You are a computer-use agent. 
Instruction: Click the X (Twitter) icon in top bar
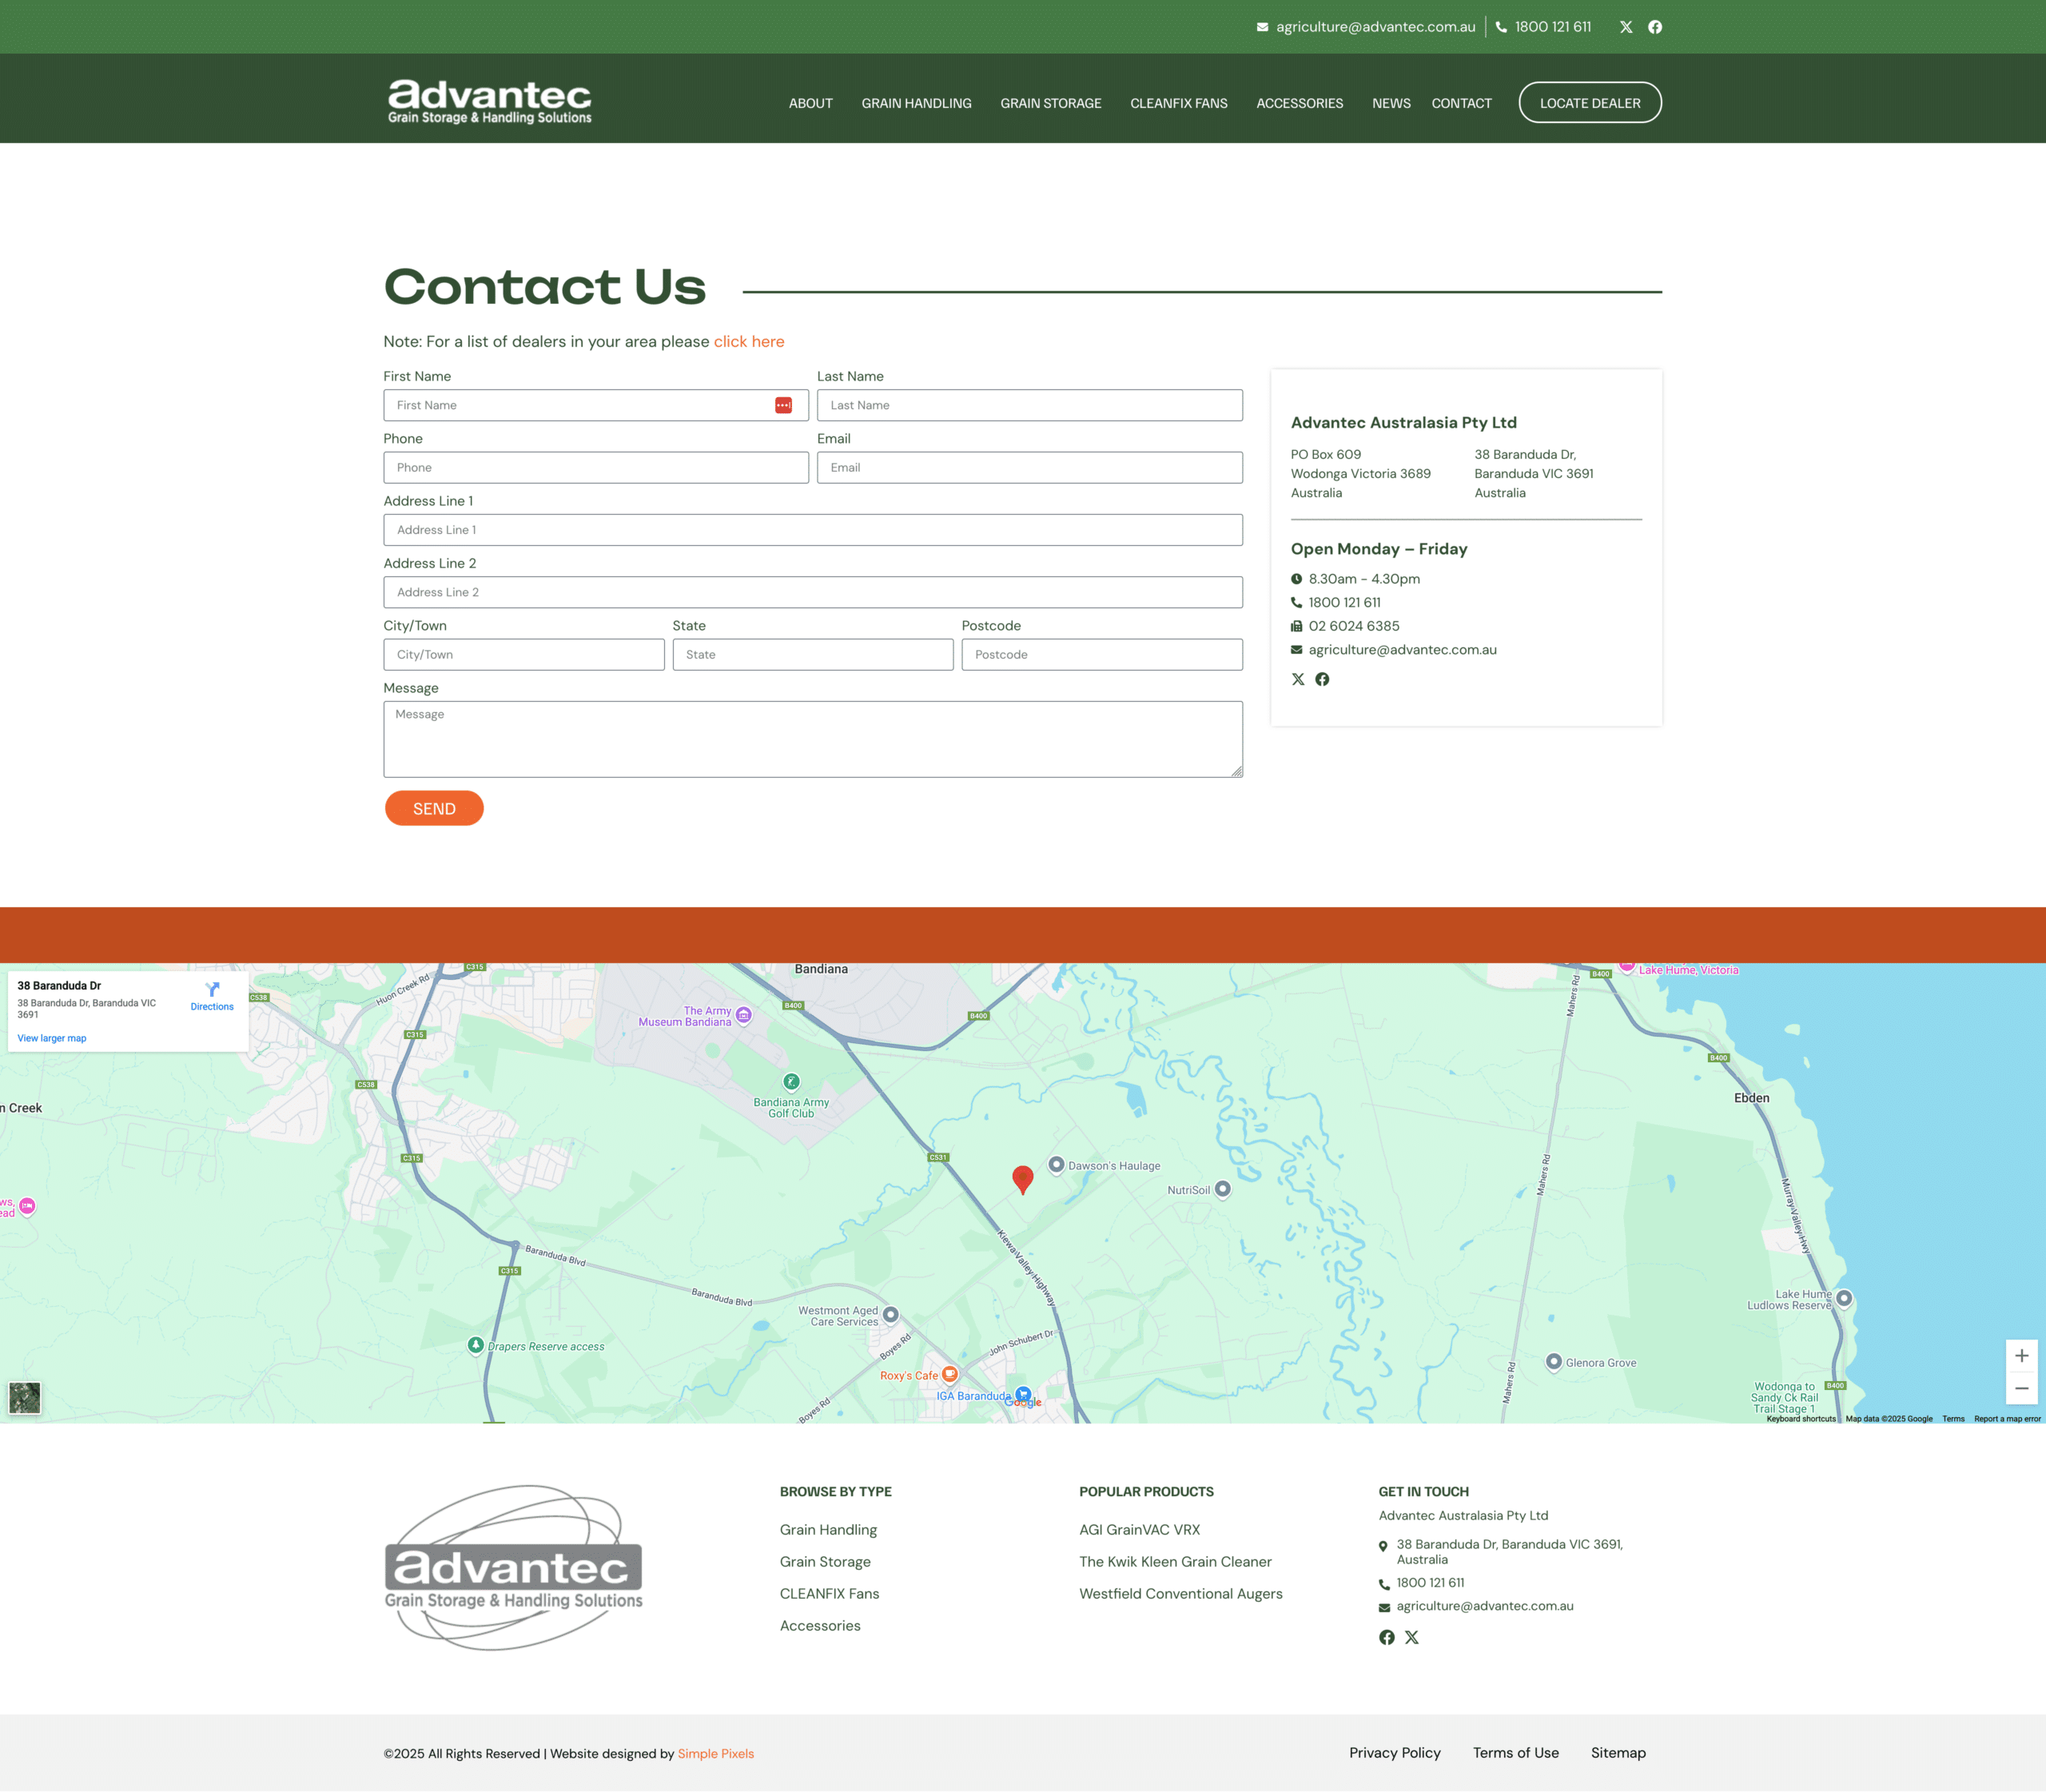coord(1626,27)
